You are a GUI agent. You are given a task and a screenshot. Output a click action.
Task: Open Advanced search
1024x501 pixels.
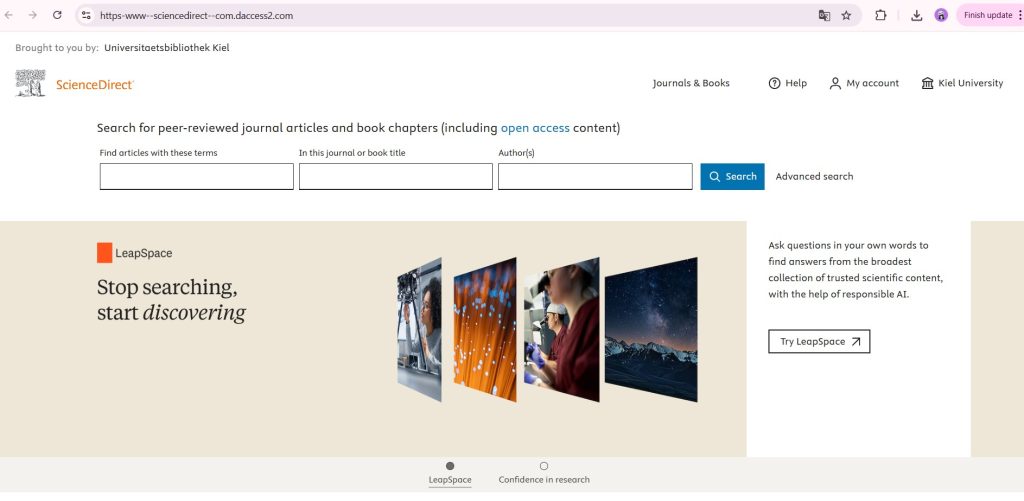pyautogui.click(x=814, y=176)
